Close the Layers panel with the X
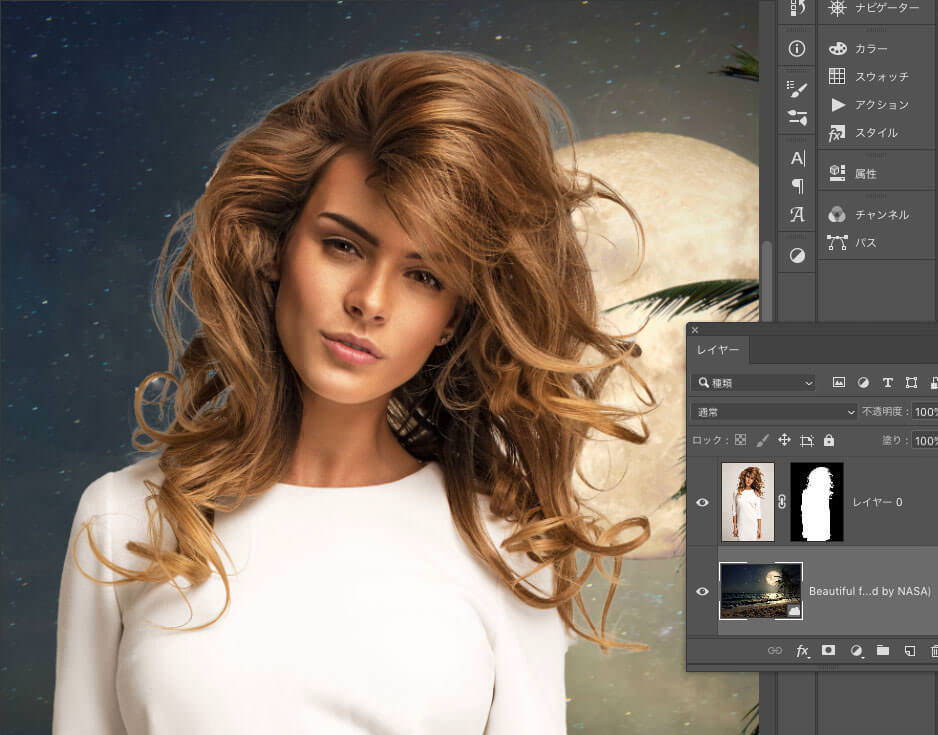This screenshot has width=938, height=735. point(695,330)
